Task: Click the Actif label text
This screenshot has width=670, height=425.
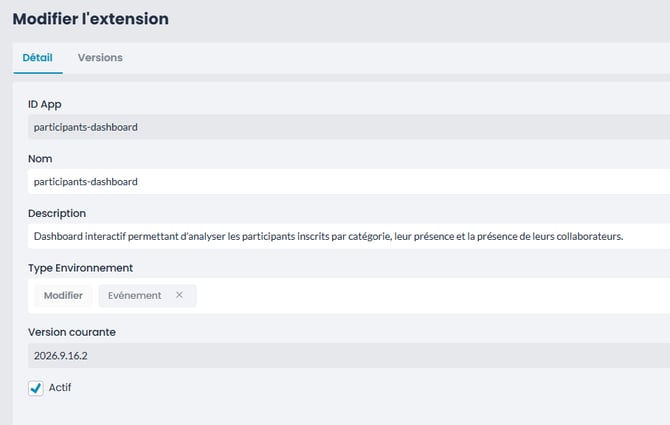Action: tap(60, 387)
